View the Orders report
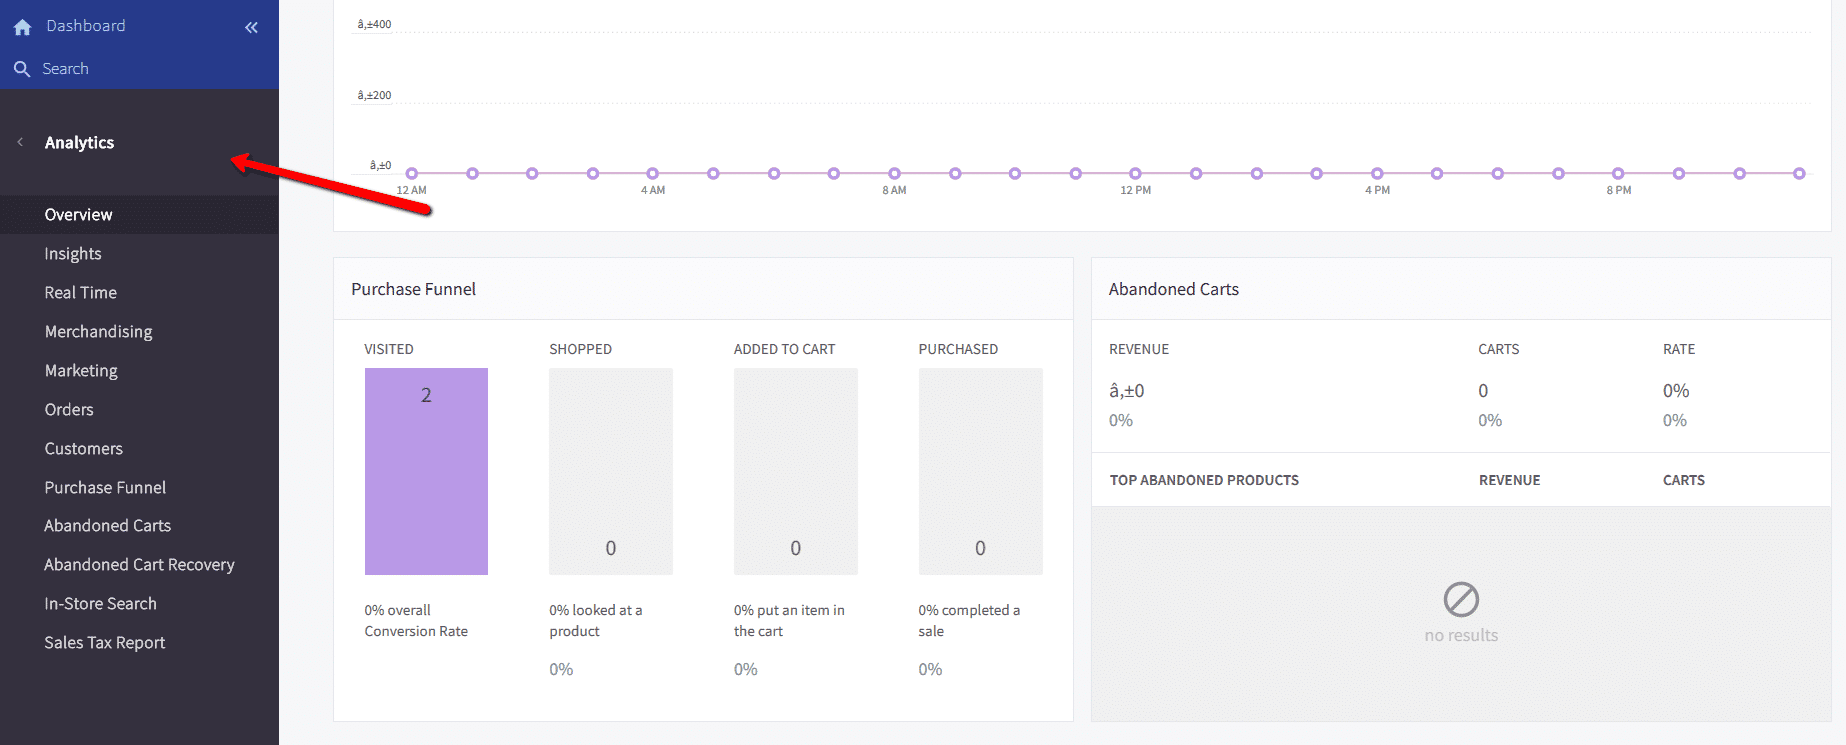 pos(69,410)
